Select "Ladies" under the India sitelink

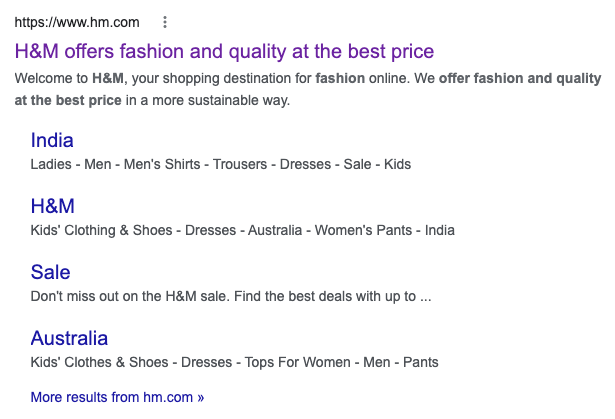coord(52,164)
